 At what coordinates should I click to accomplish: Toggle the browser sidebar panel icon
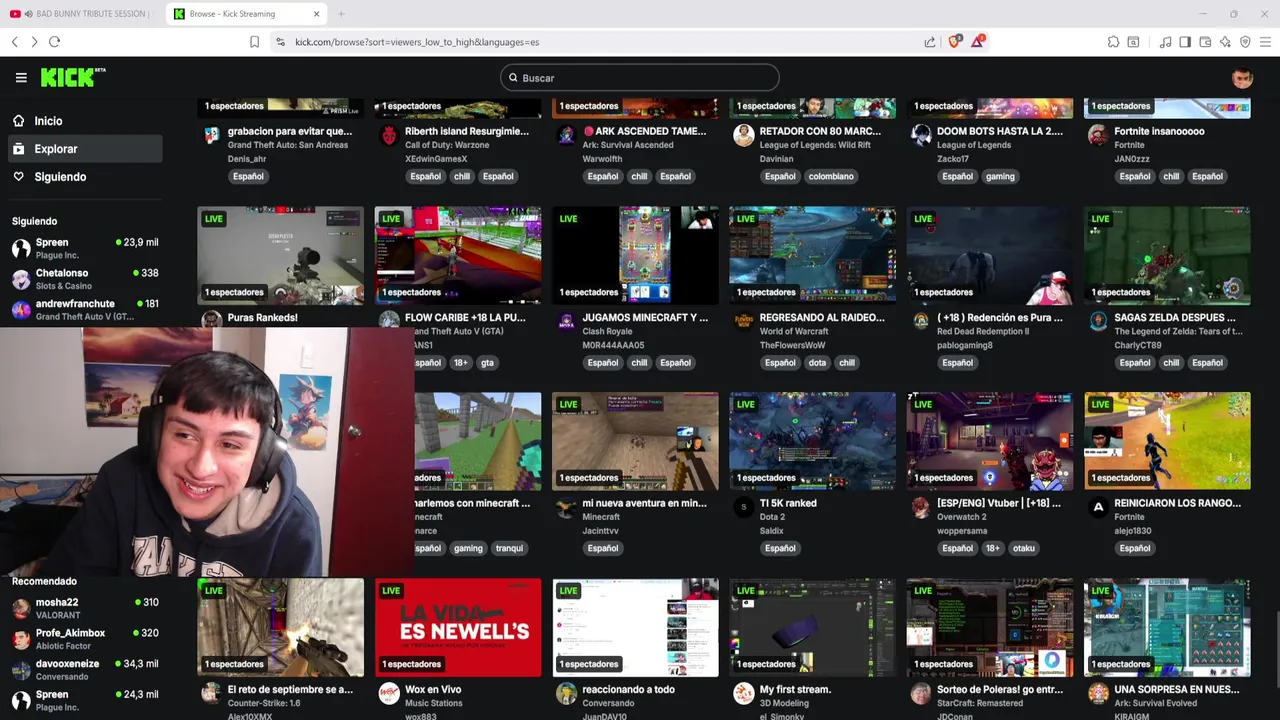(x=1185, y=42)
